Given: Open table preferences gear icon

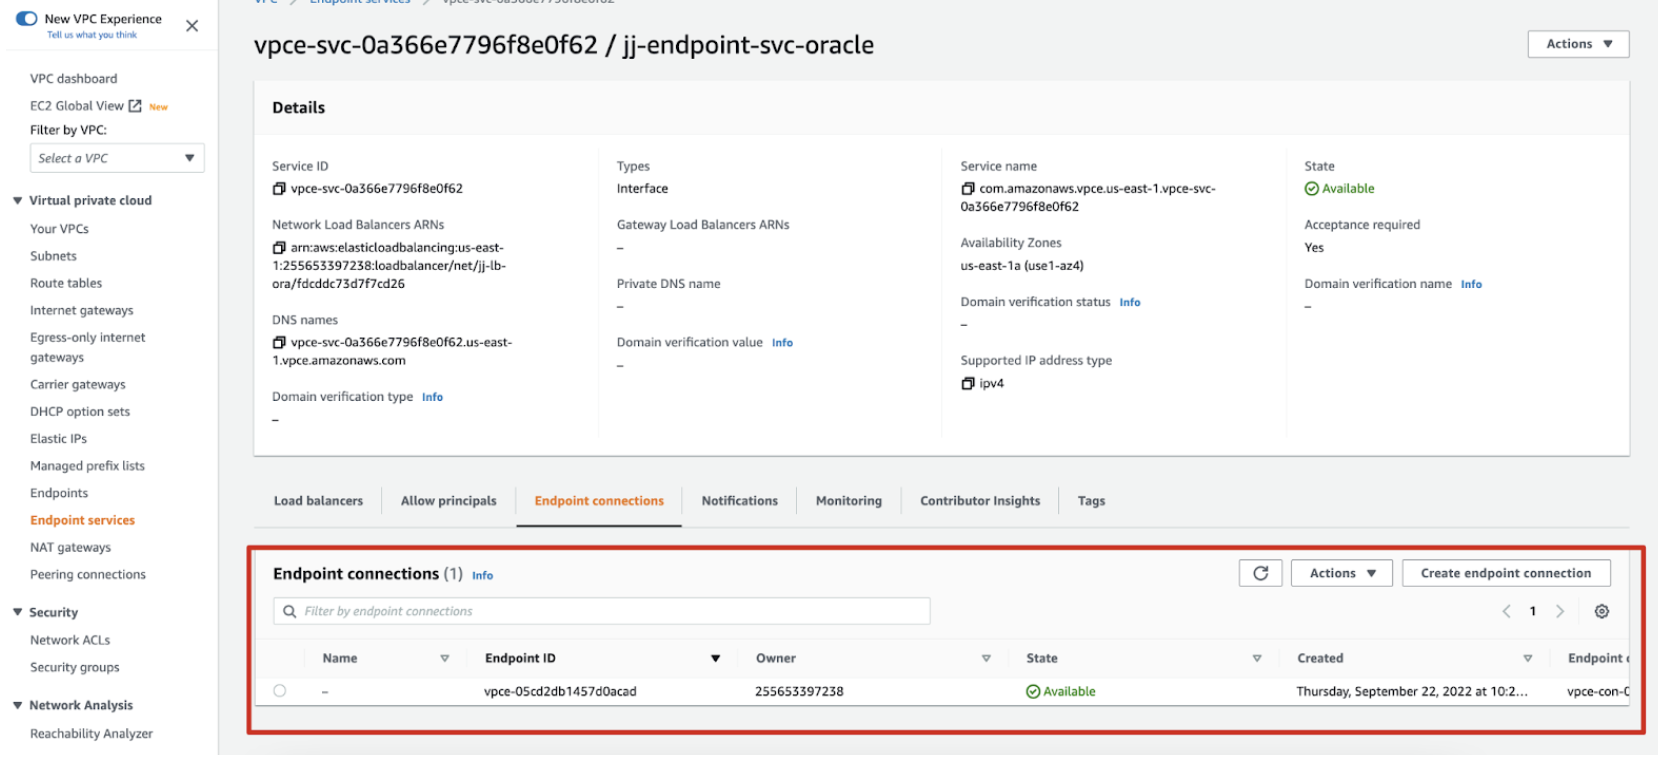Looking at the screenshot, I should (x=1601, y=612).
